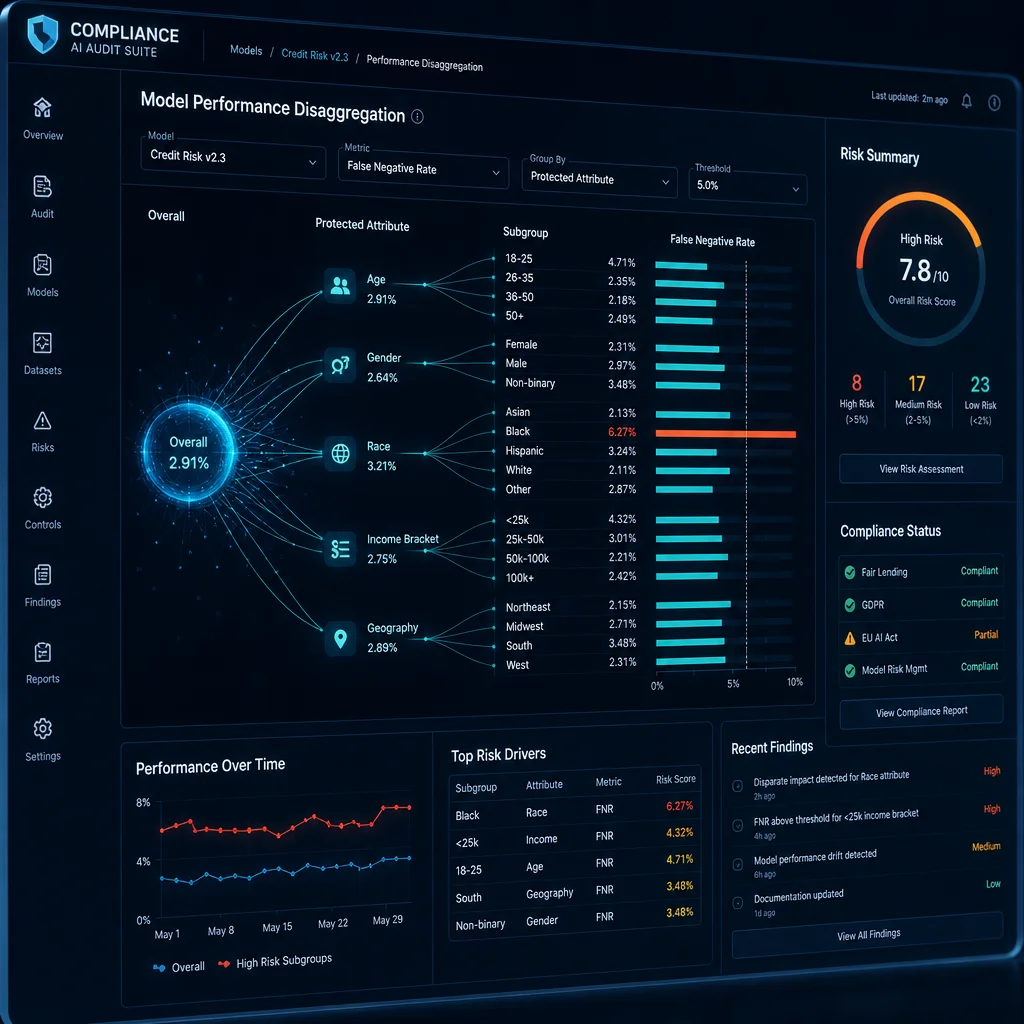This screenshot has width=1024, height=1024.
Task: Open the Risks warning icon
Action: click(42, 421)
